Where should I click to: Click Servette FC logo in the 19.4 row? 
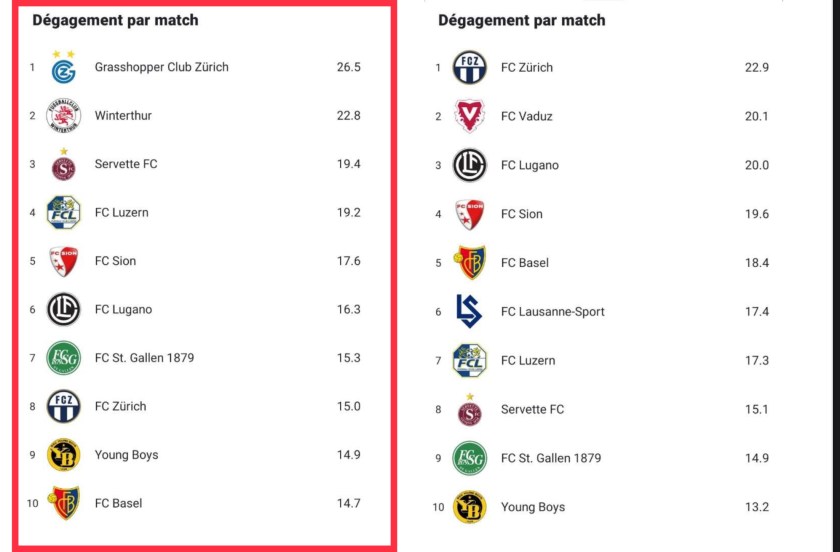64,165
